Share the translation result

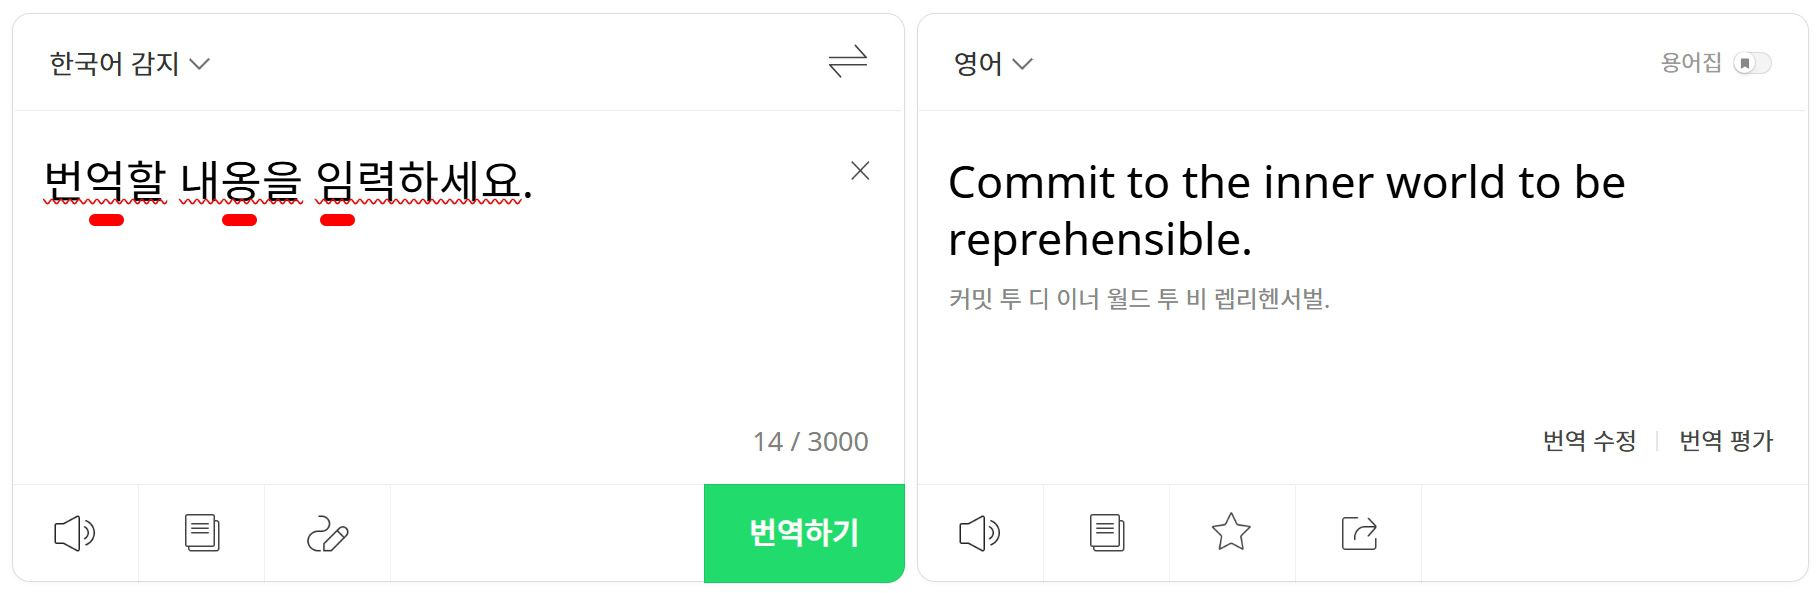1359,533
